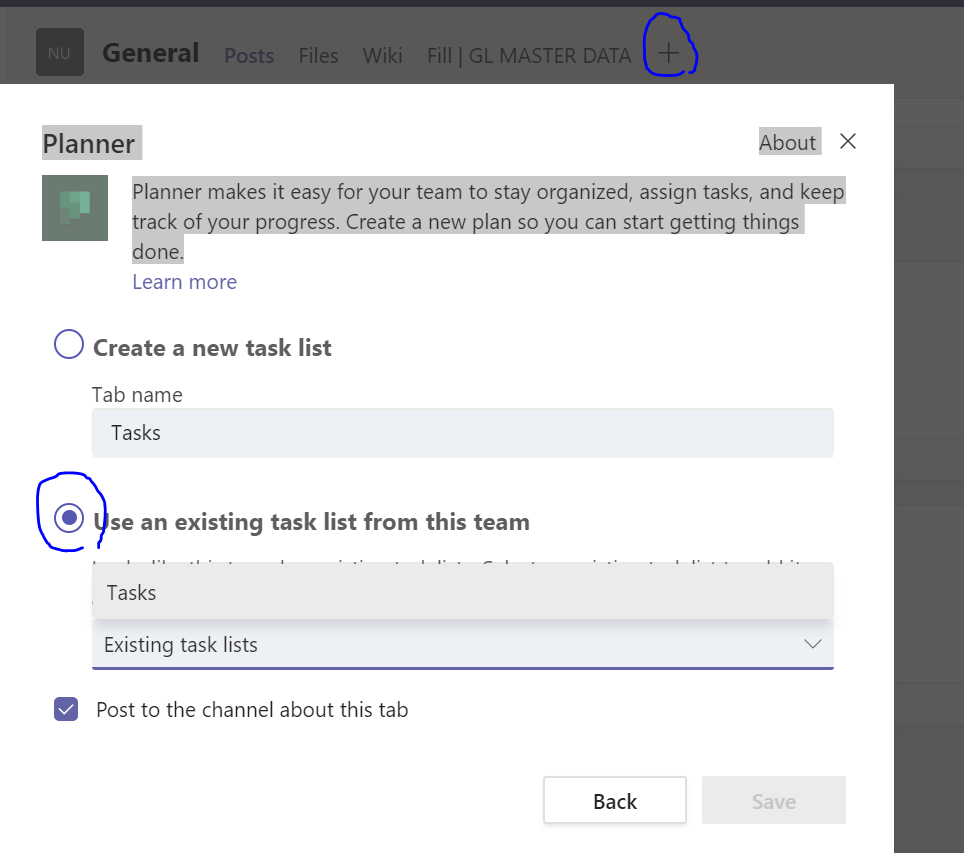Choose Tasks from the dropdown list
Viewport: 964px width, 853px height.
coord(462,592)
